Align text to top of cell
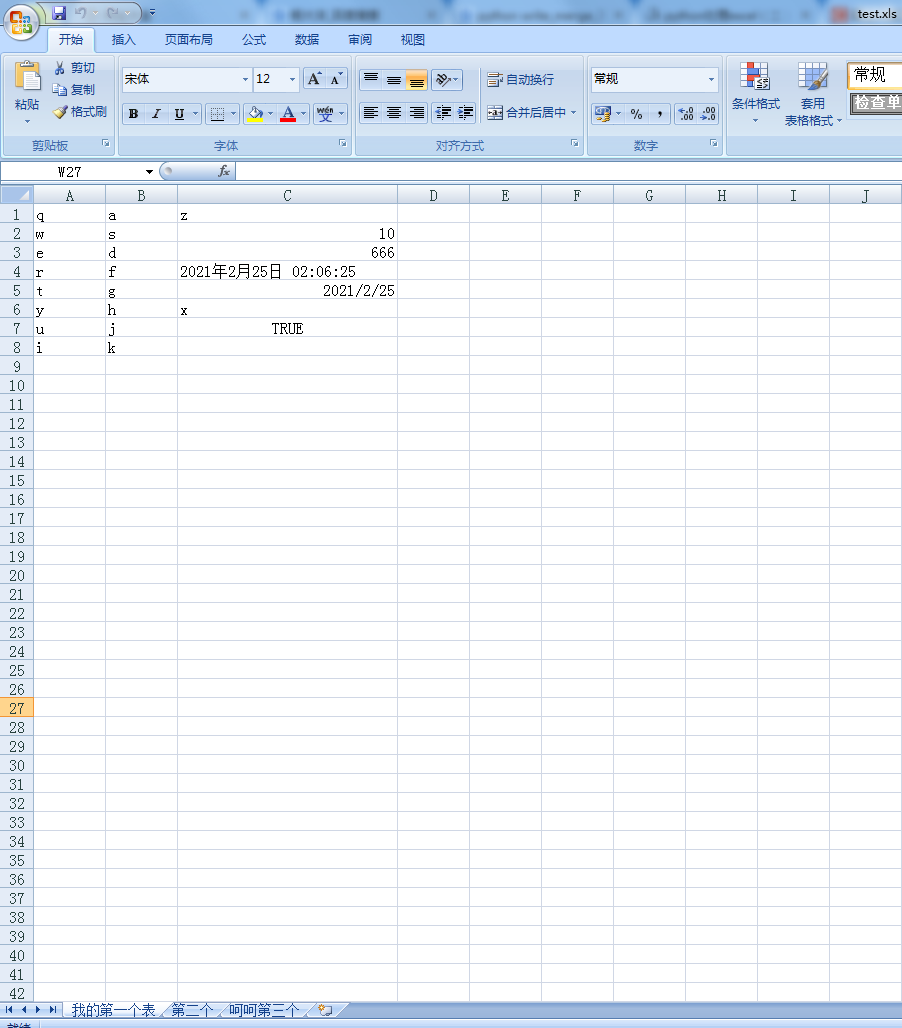 [371, 79]
